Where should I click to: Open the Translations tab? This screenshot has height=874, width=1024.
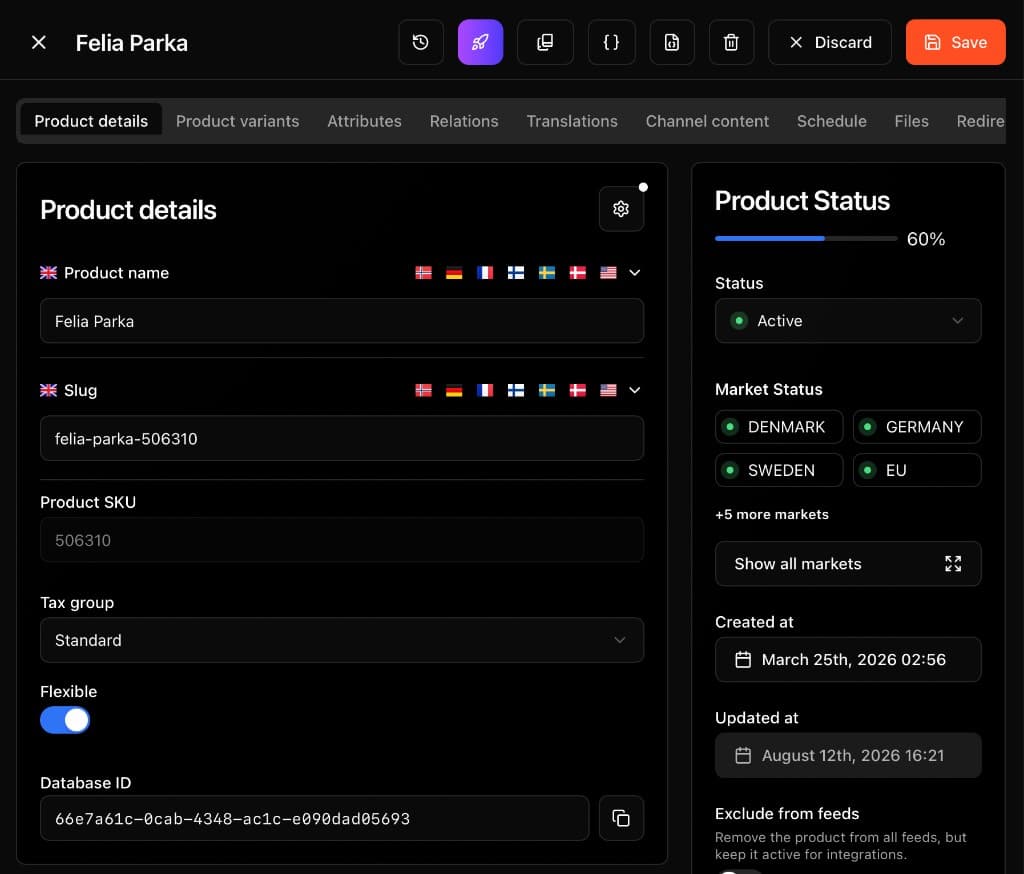[x=572, y=121]
